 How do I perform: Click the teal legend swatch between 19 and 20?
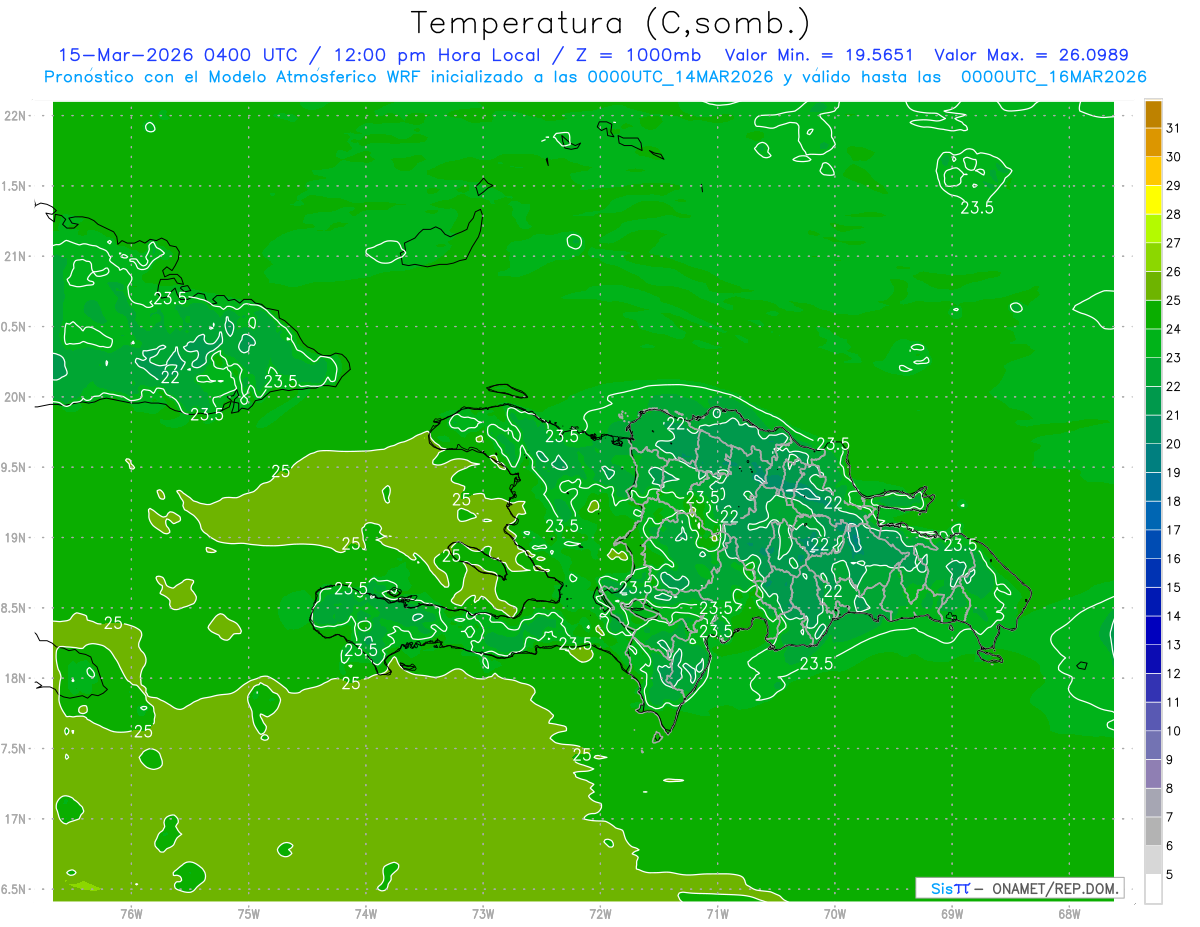(1153, 459)
